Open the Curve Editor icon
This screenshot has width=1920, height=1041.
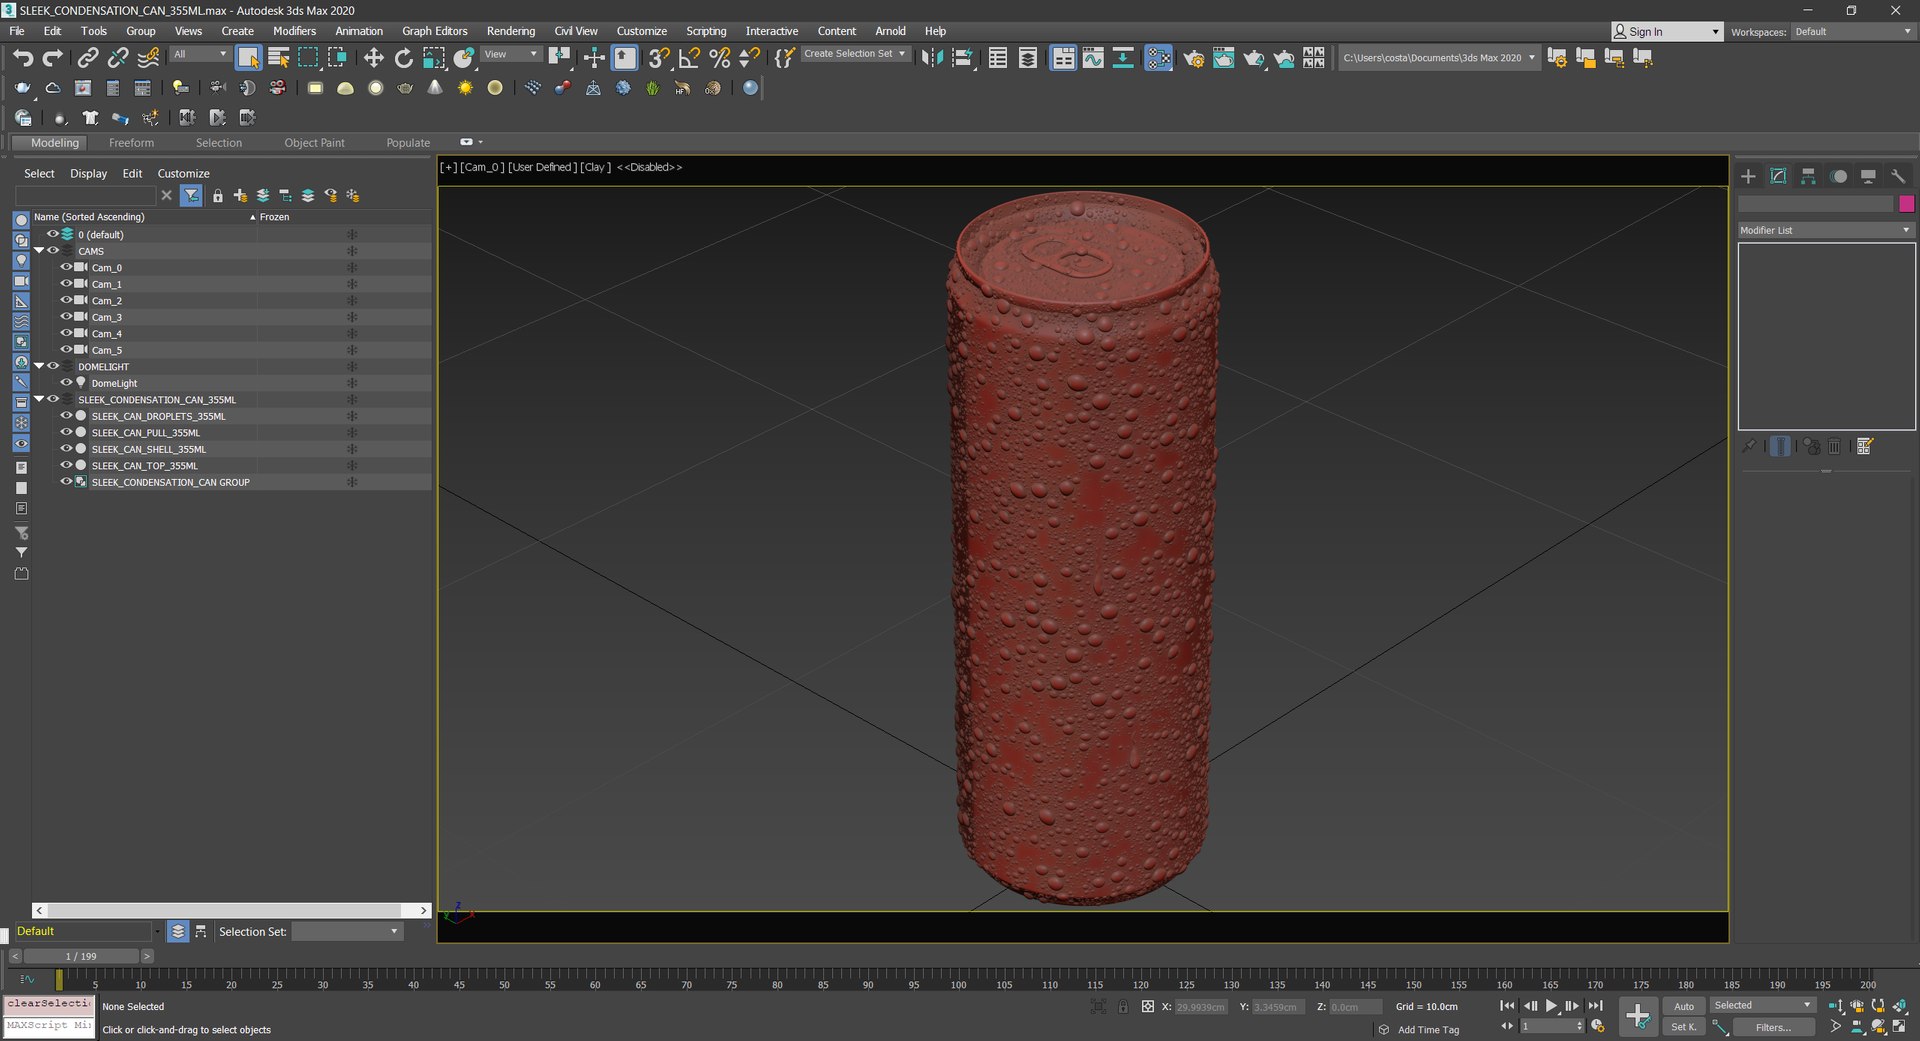[1093, 58]
